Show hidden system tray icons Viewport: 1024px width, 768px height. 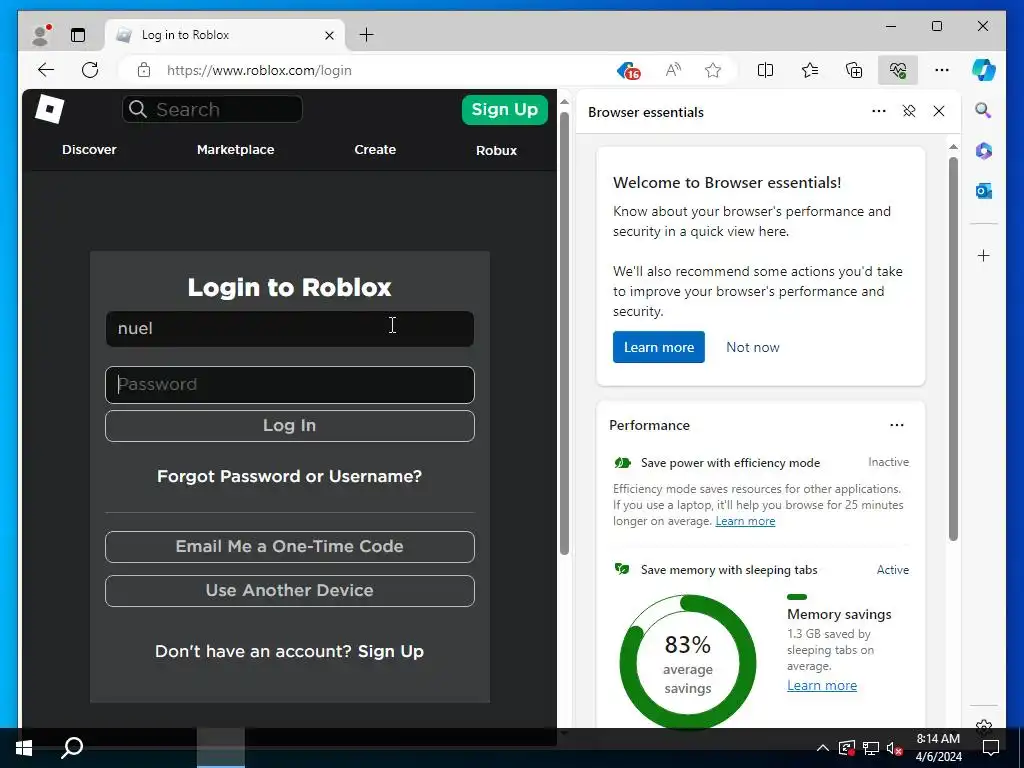pyautogui.click(x=823, y=748)
